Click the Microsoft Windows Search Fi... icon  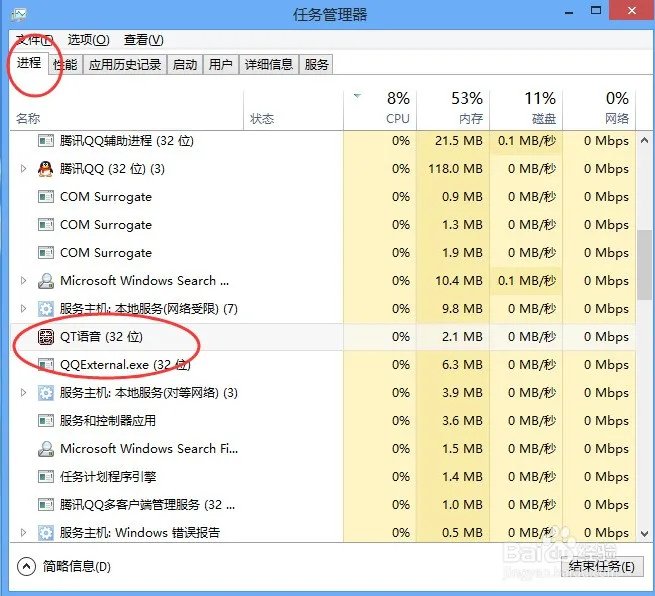tap(46, 449)
